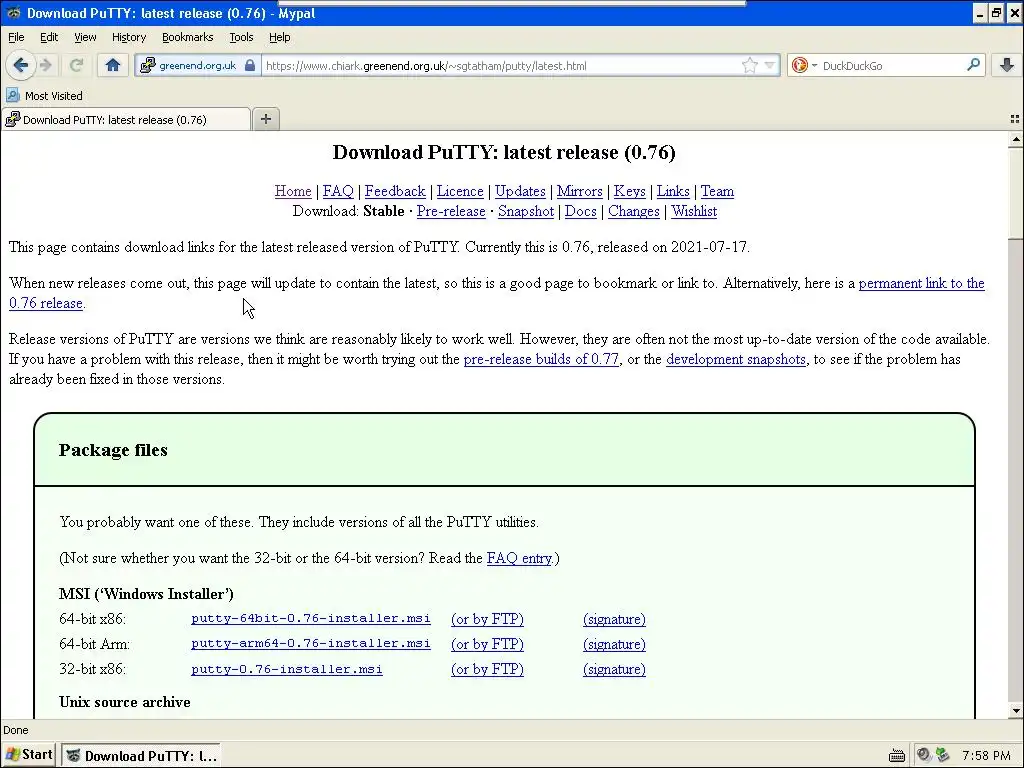The height and width of the screenshot is (768, 1024).
Task: Open signature link for 32-bit x86
Action: click(x=615, y=669)
